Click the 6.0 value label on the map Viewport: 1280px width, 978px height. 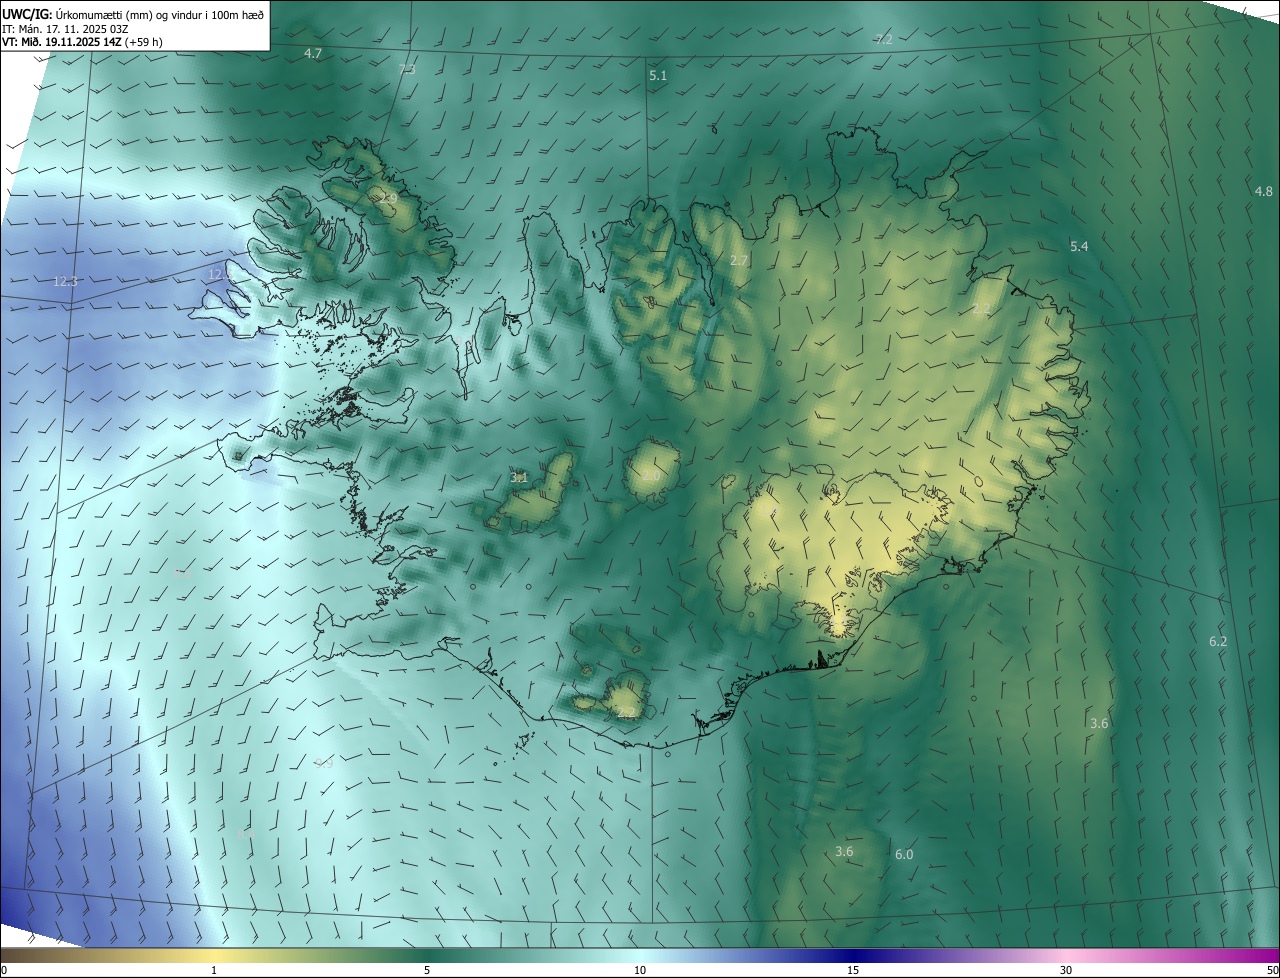904,854
